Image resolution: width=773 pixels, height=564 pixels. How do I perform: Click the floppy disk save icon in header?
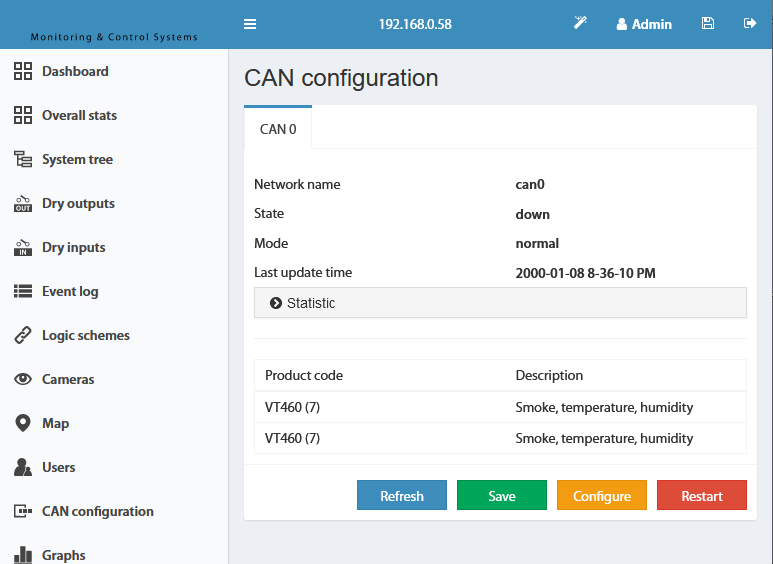(707, 23)
